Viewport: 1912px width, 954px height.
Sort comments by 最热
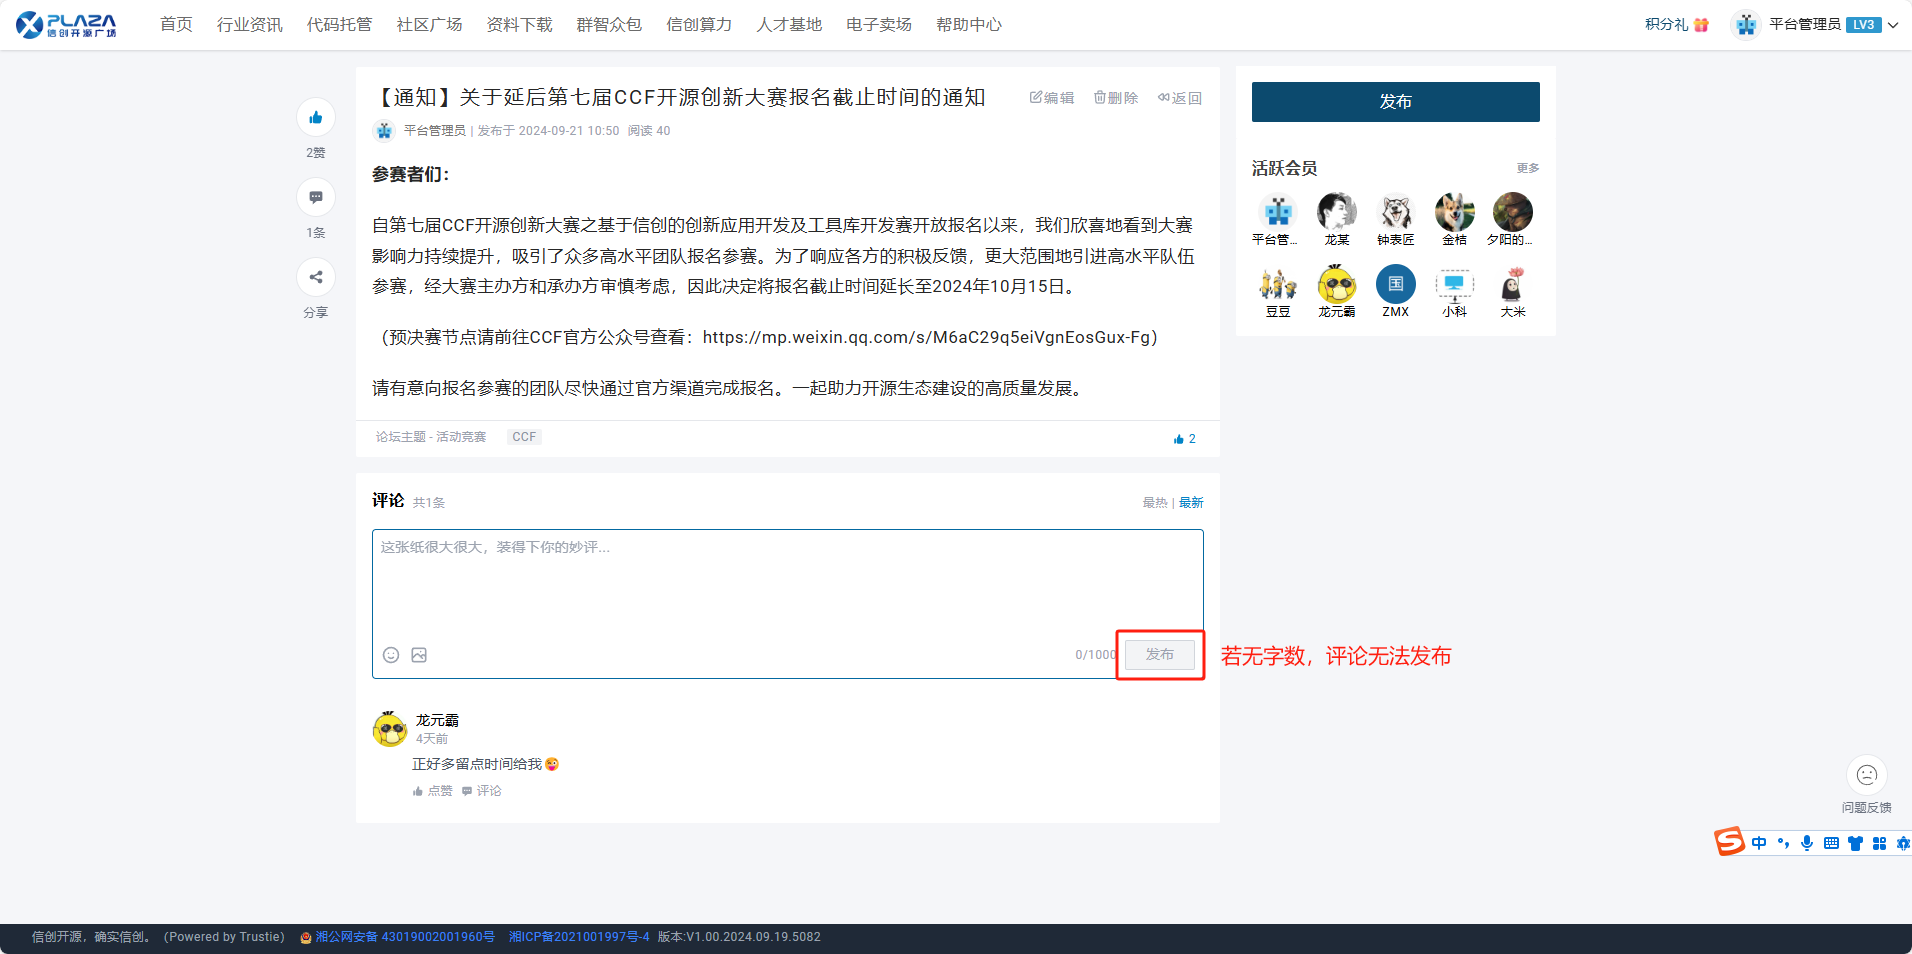pyautogui.click(x=1155, y=503)
